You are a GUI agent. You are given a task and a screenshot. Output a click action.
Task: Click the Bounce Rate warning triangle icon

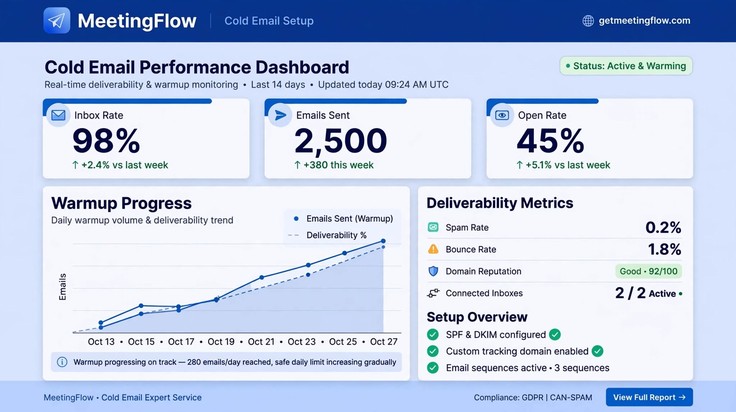click(x=433, y=249)
